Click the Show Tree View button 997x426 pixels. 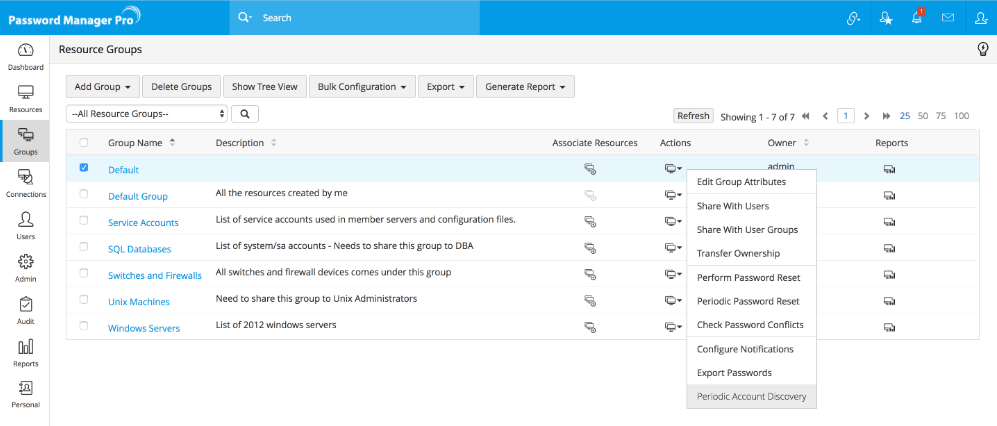pyautogui.click(x=264, y=87)
